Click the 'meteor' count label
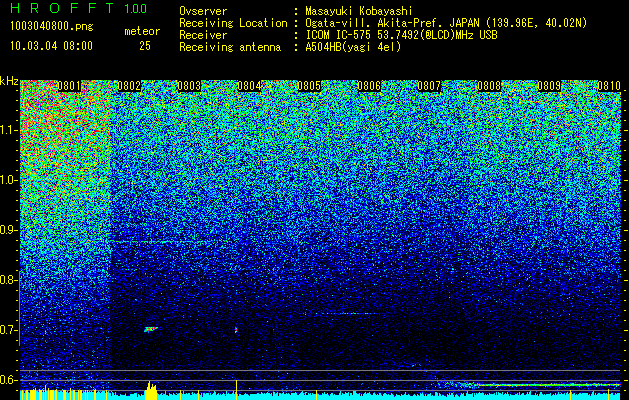 tap(142, 31)
